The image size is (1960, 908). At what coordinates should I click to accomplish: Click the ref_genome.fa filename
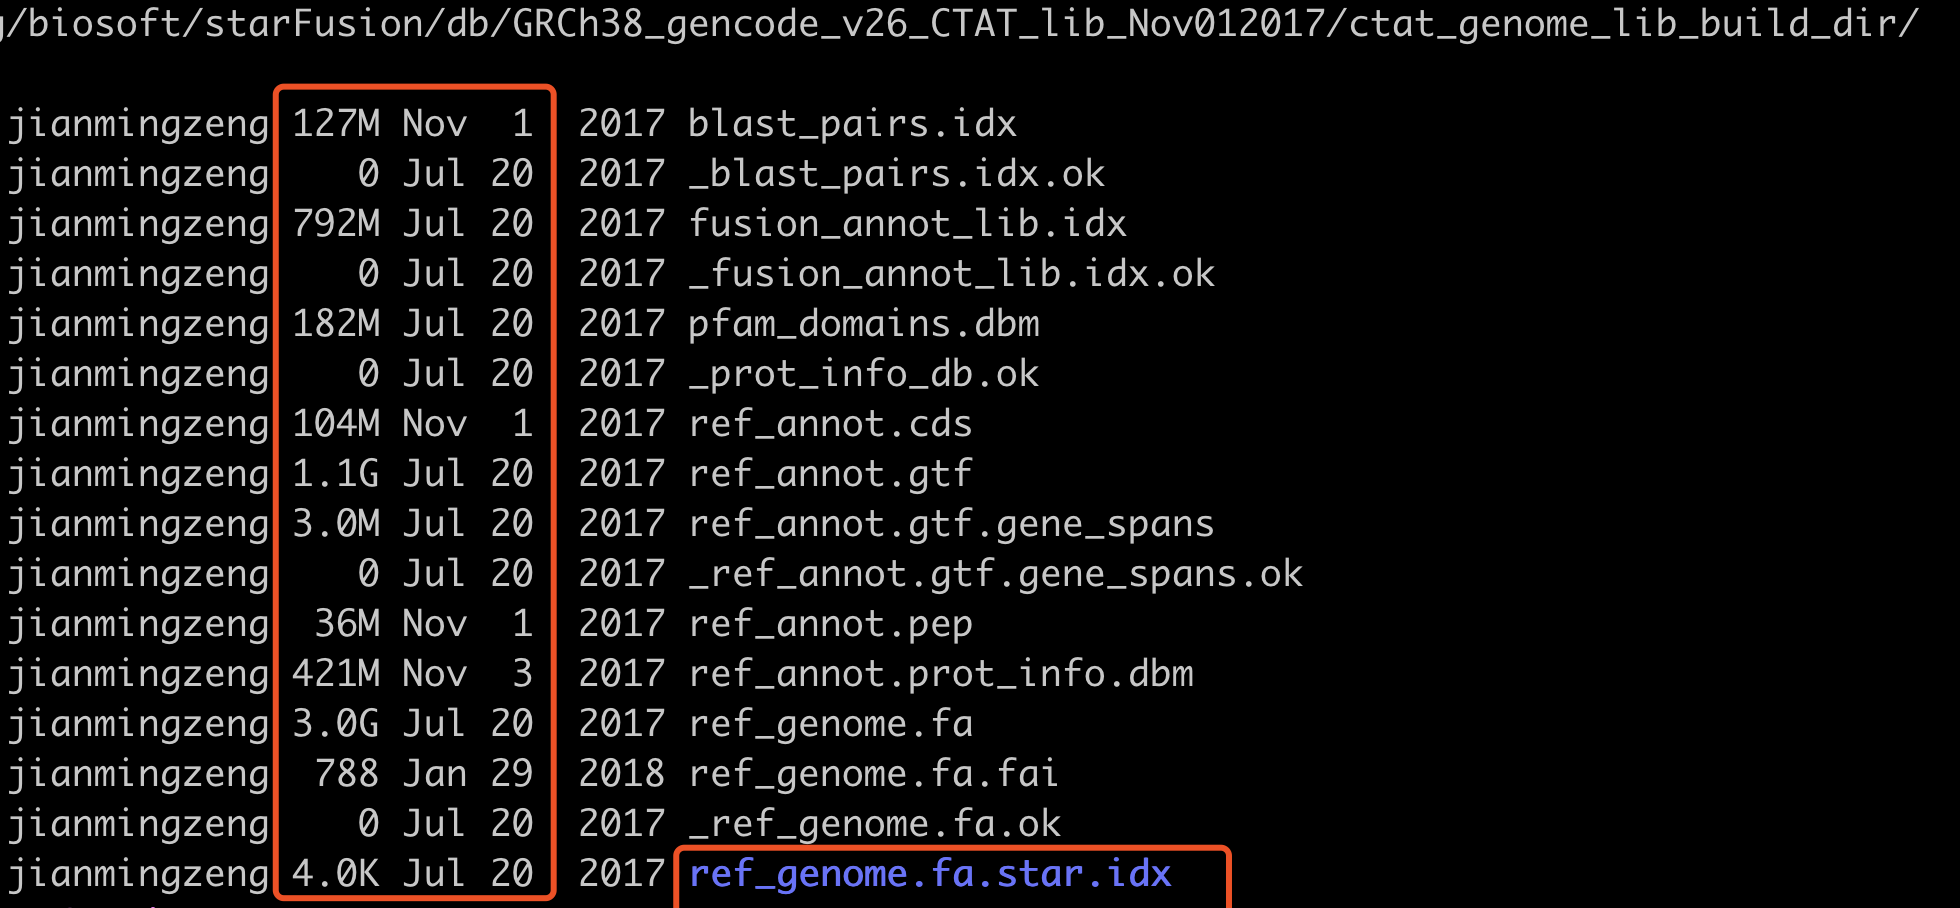[x=830, y=724]
